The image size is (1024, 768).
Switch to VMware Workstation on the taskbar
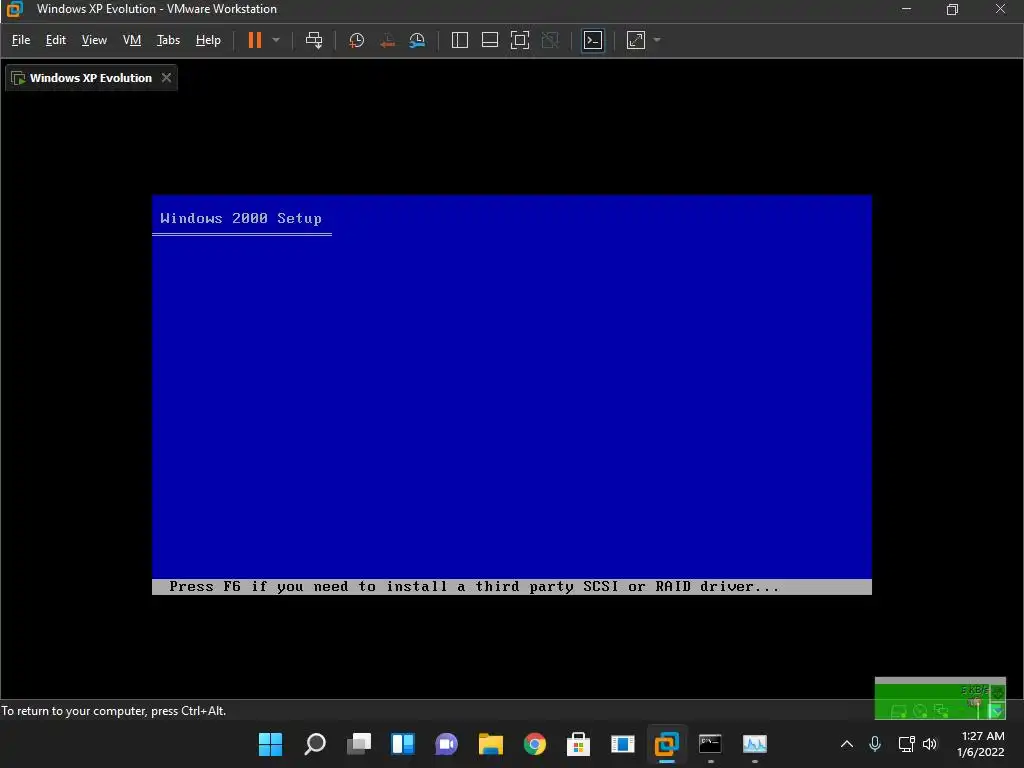click(x=667, y=744)
